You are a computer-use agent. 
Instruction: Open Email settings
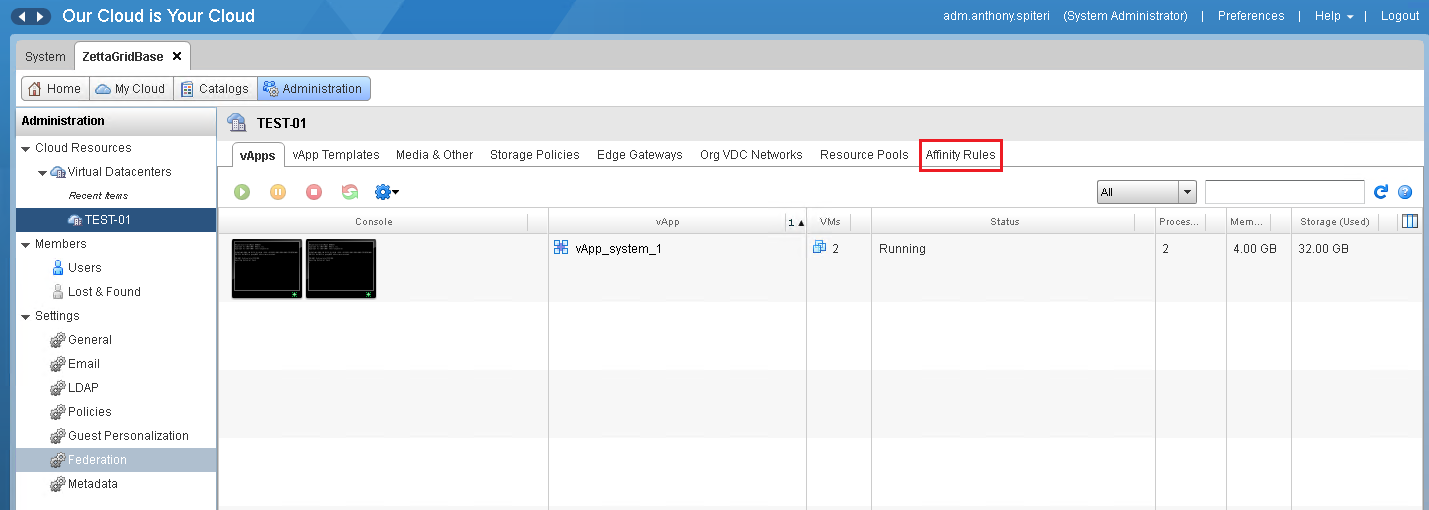[84, 364]
